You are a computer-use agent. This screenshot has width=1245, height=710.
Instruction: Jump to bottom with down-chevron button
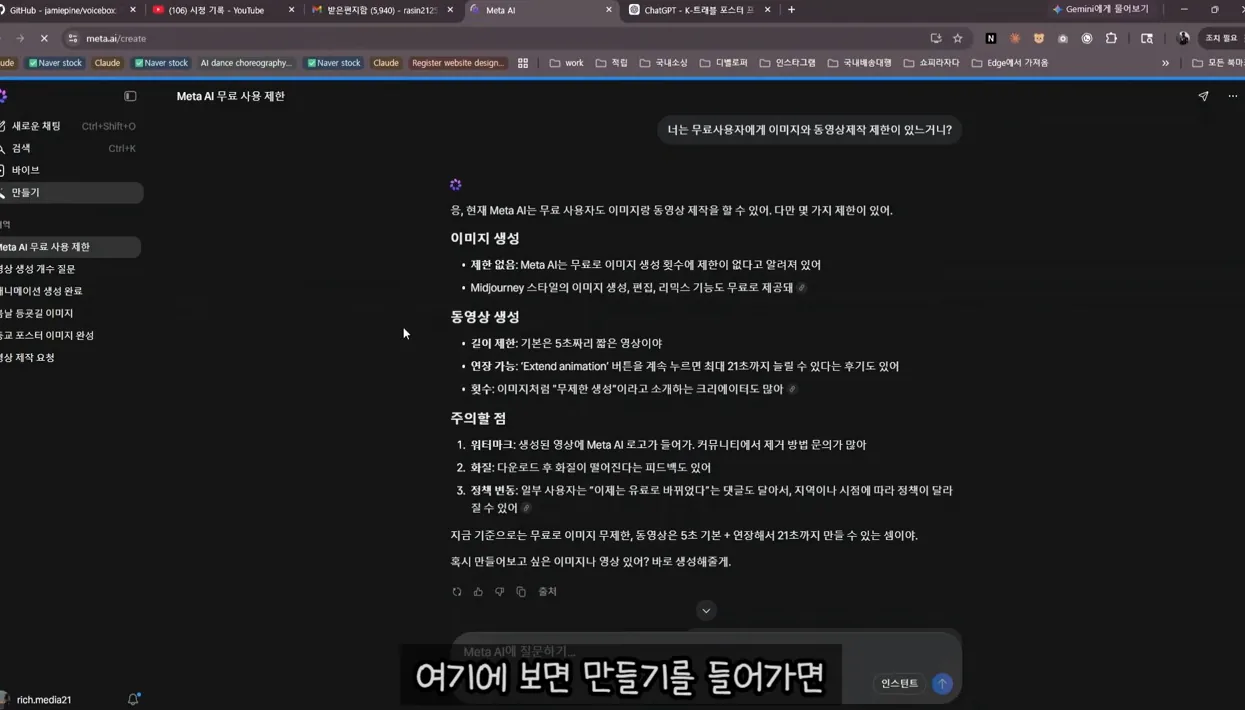coord(706,610)
